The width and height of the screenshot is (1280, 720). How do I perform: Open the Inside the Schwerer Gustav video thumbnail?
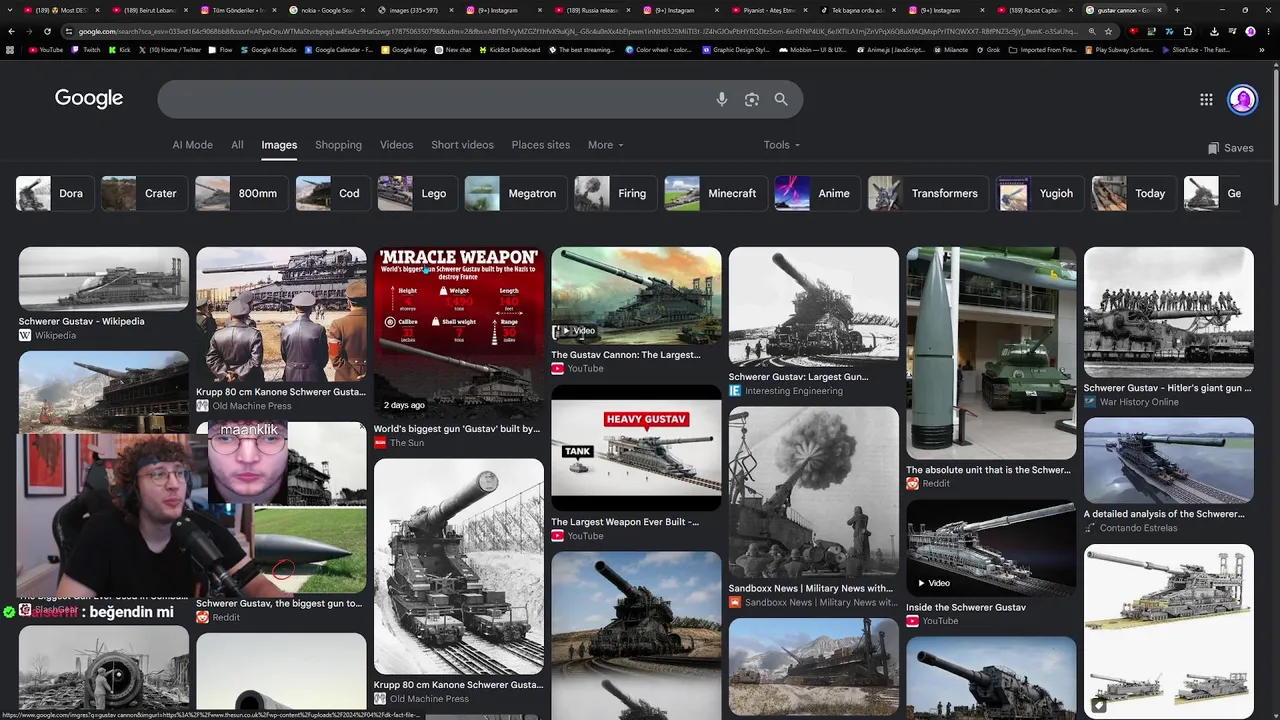coord(991,547)
